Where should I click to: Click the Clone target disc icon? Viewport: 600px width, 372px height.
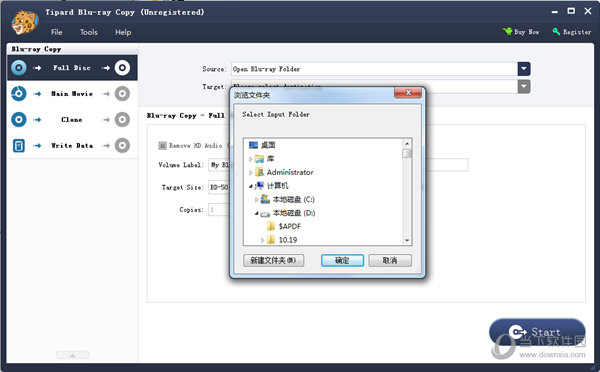tap(122, 119)
